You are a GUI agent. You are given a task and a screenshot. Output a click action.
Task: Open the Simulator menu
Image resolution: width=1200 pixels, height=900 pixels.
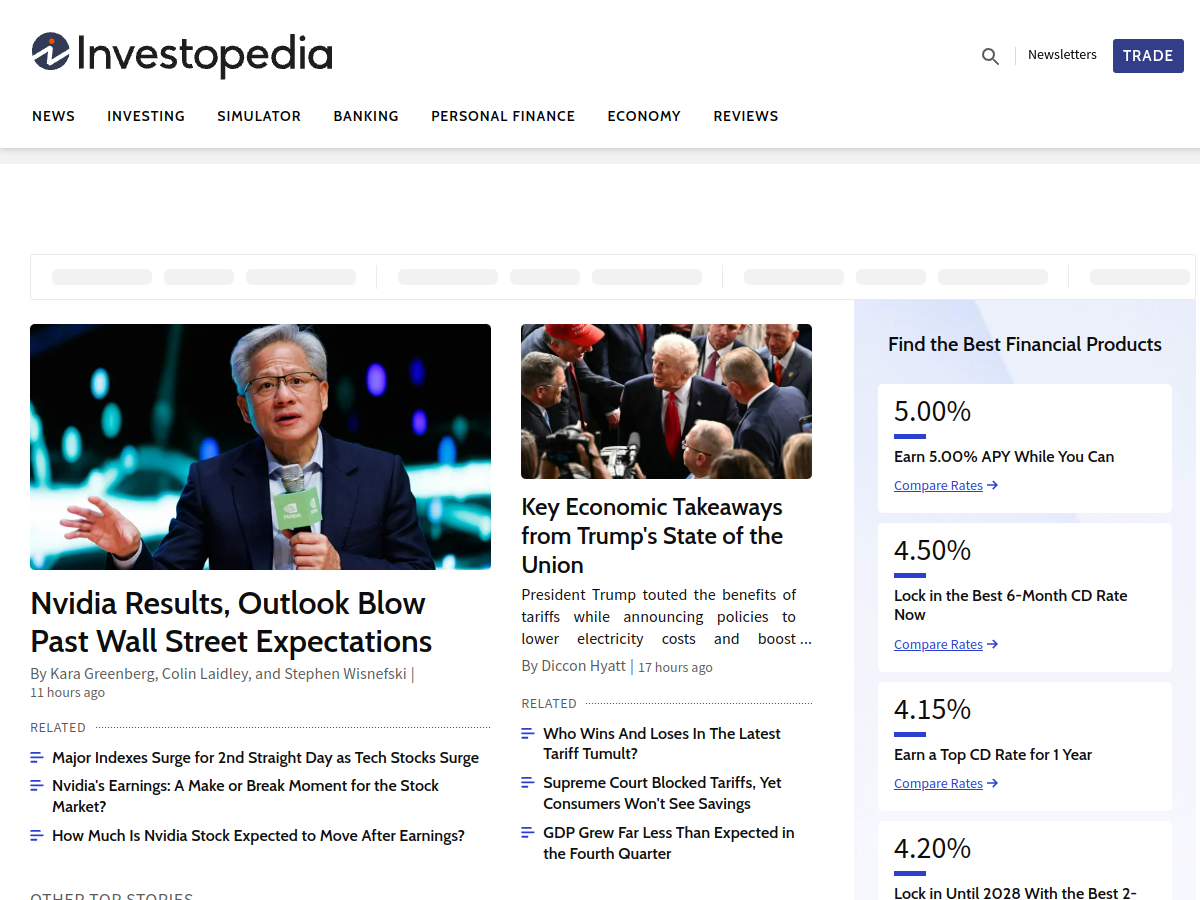click(x=259, y=116)
